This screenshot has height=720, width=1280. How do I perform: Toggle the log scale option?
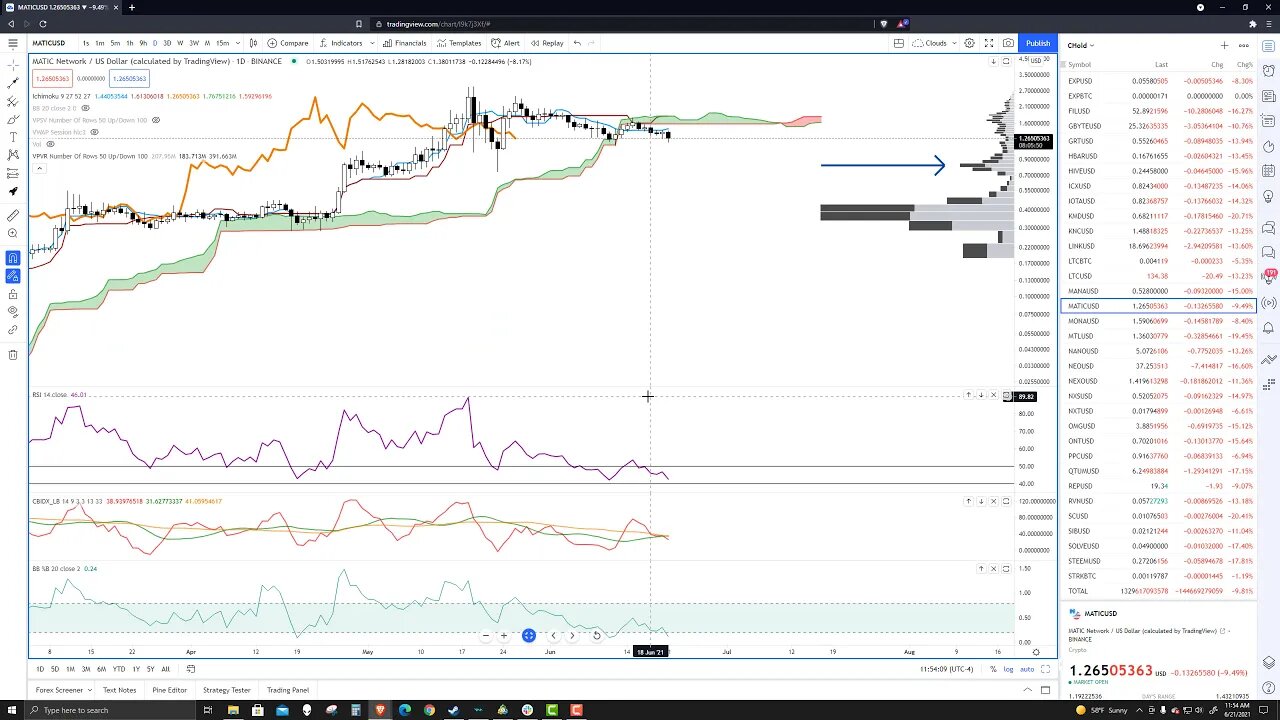pos(1008,669)
